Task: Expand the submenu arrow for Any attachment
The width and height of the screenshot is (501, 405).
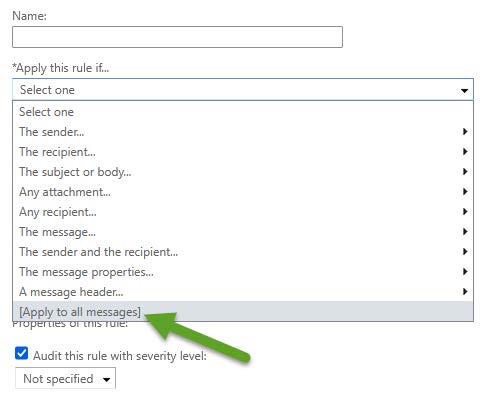Action: pos(465,192)
